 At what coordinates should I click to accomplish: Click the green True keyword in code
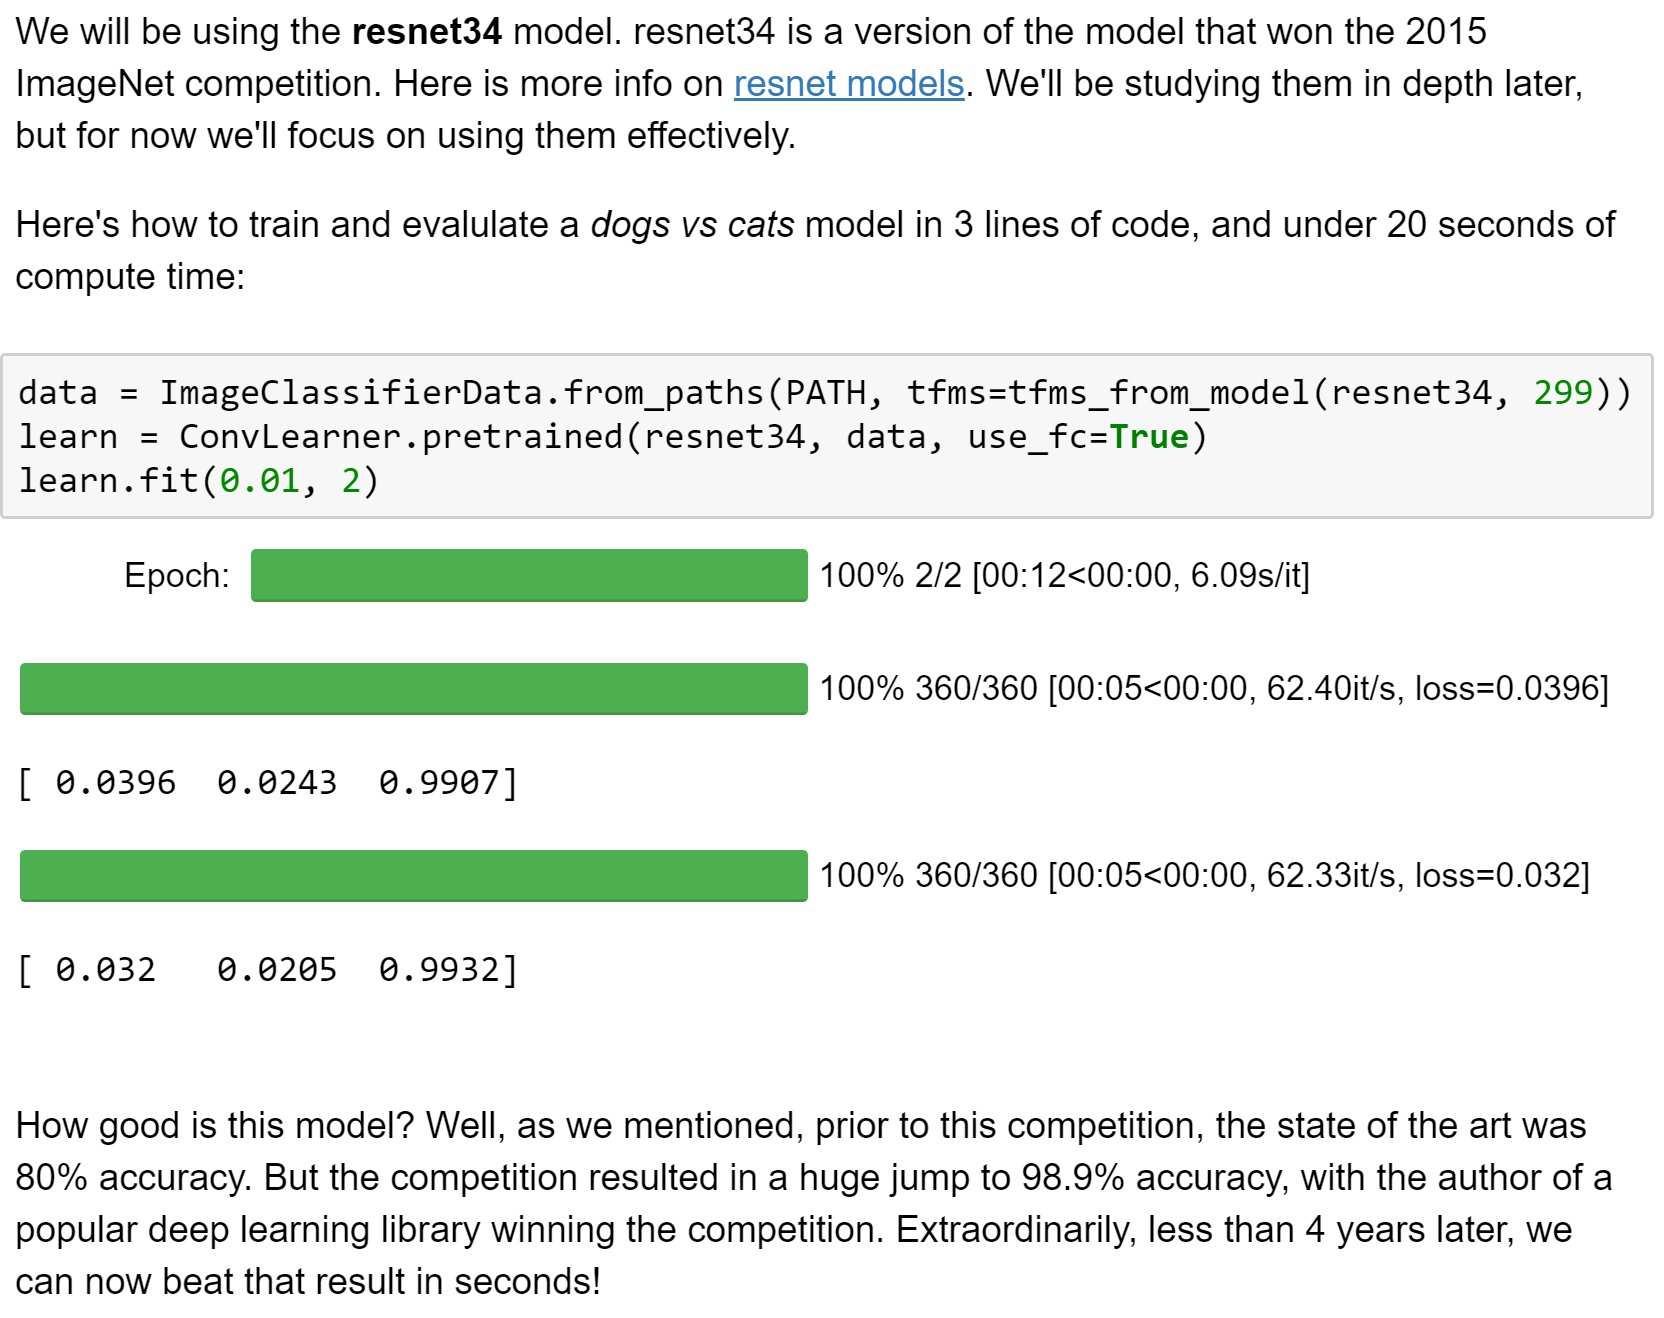pos(1148,437)
